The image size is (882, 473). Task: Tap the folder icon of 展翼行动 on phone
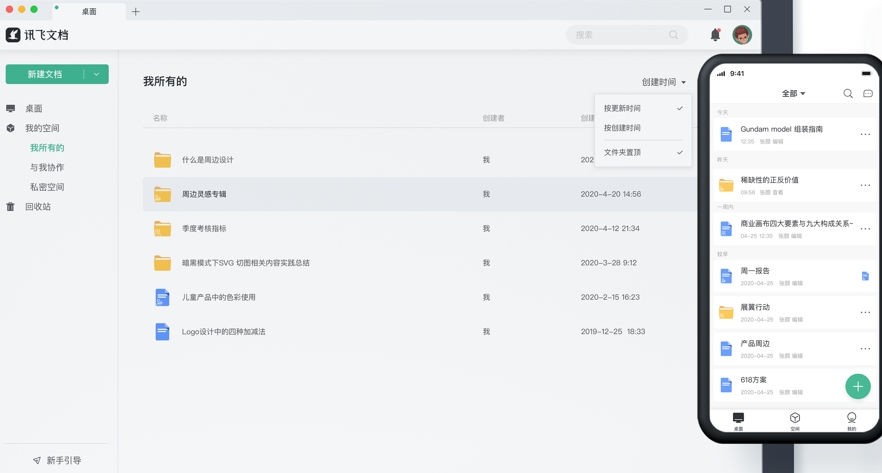point(726,312)
